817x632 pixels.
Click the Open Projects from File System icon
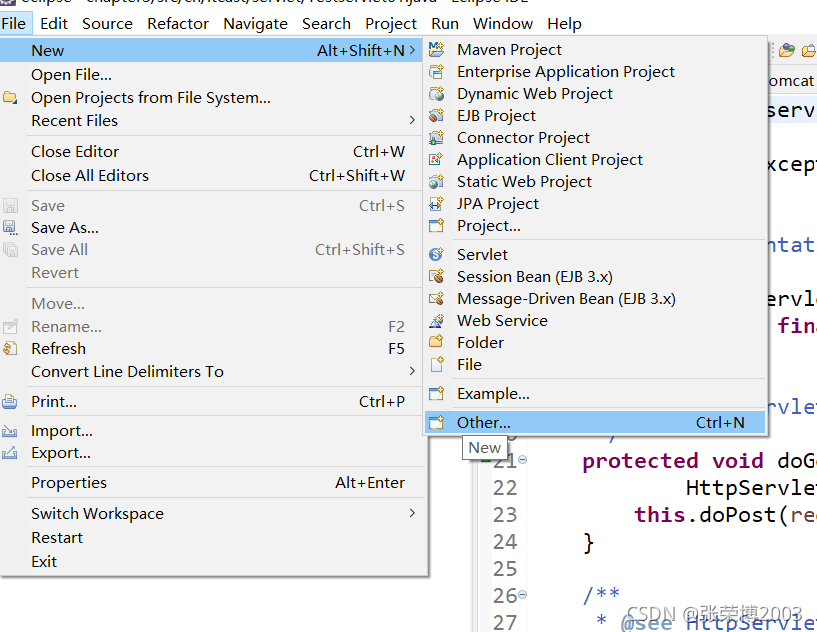coord(10,97)
